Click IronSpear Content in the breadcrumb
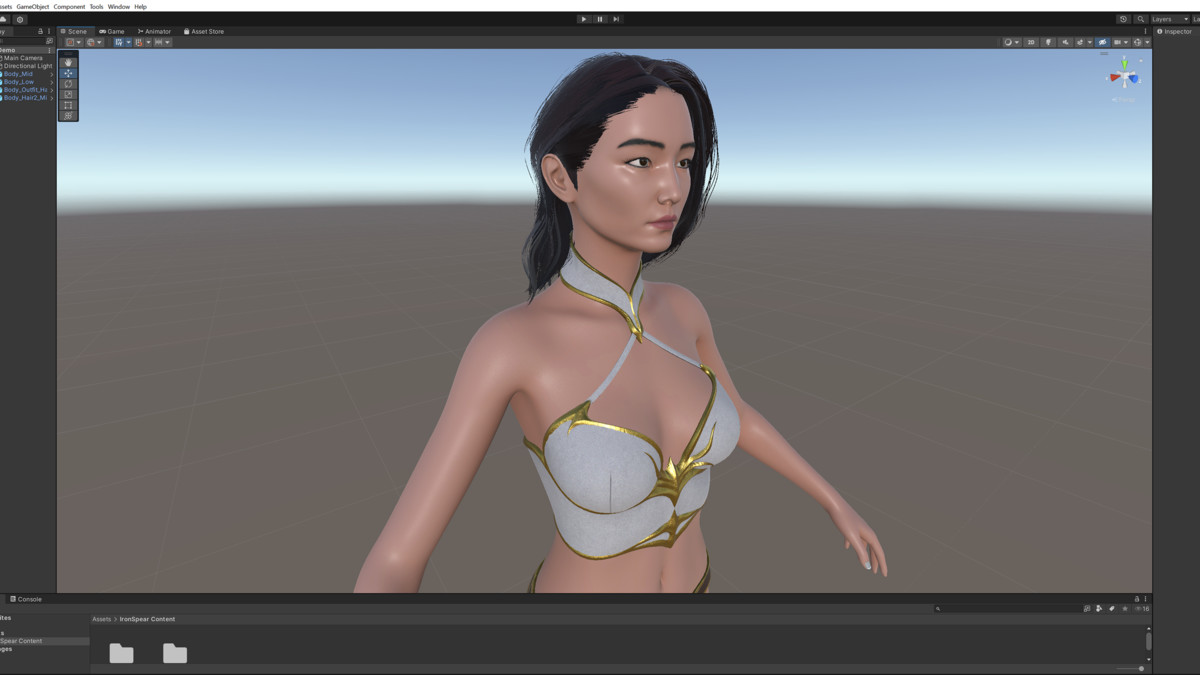 (149, 619)
